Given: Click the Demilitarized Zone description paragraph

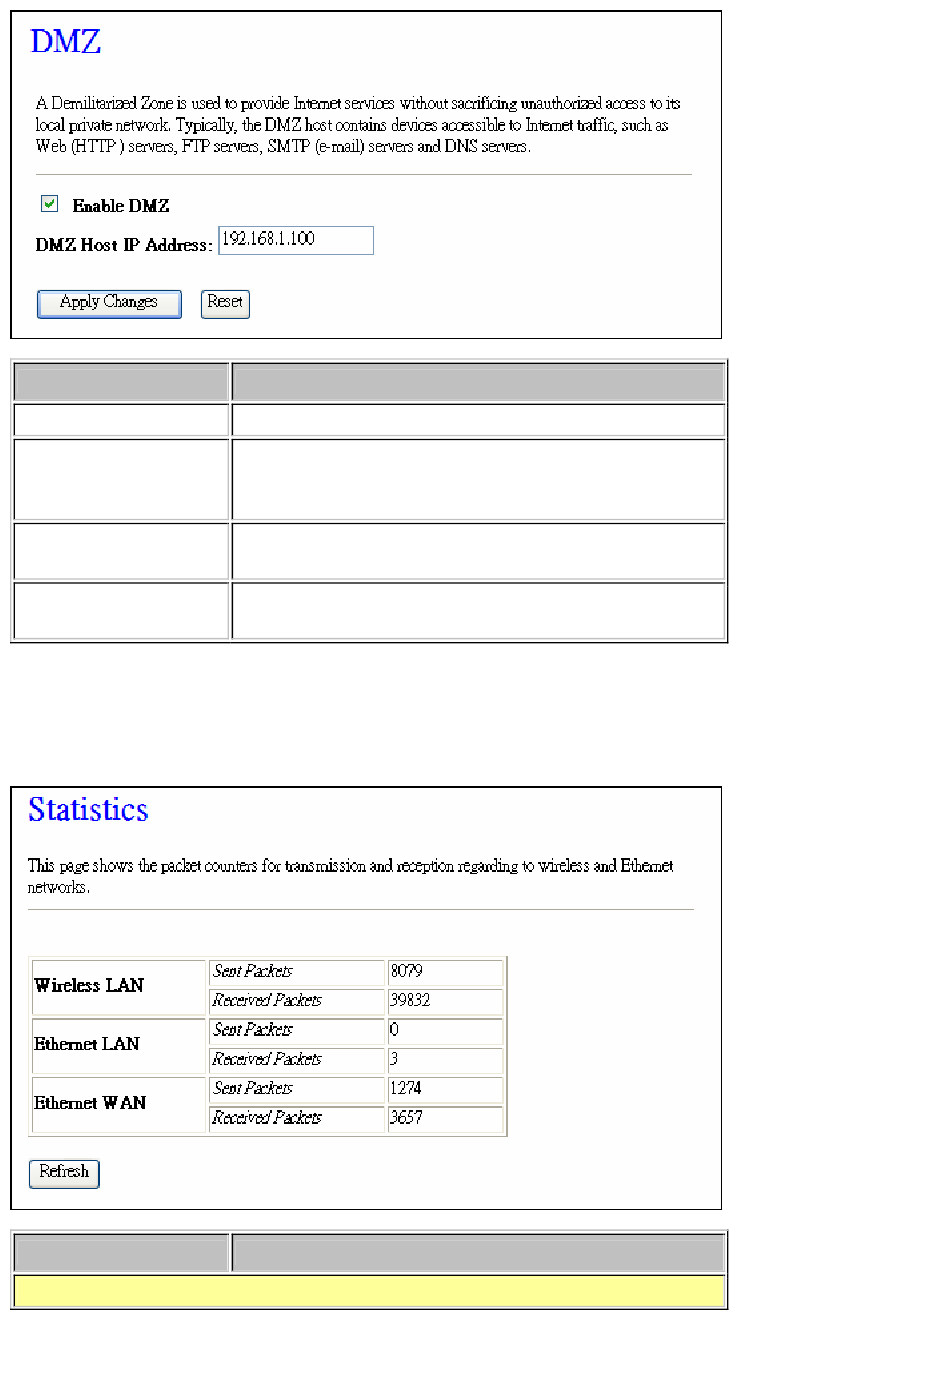Looking at the screenshot, I should pyautogui.click(x=358, y=125).
